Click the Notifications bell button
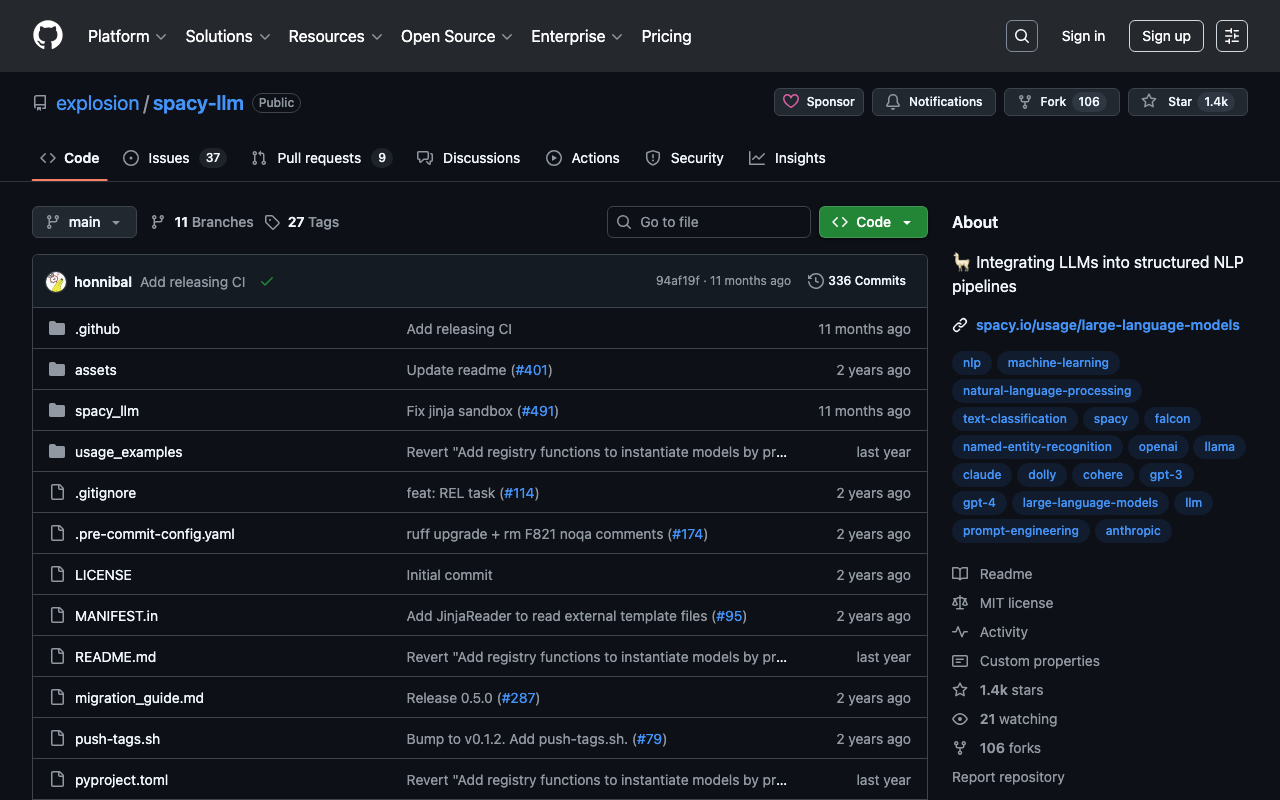 [x=933, y=102]
